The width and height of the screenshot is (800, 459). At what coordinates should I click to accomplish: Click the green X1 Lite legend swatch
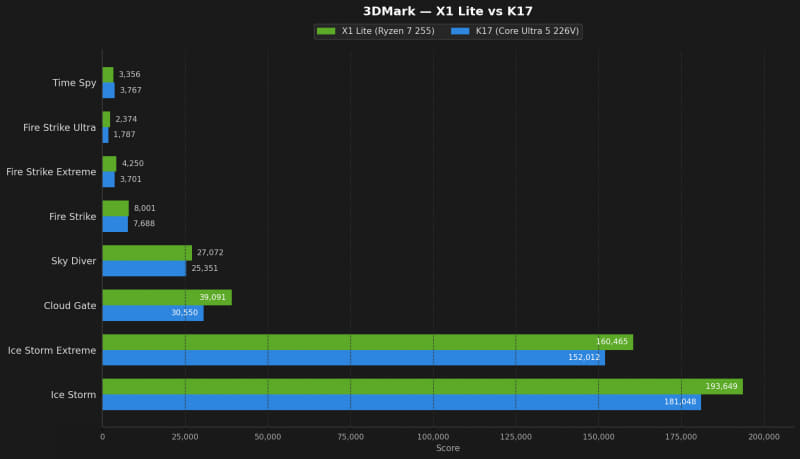coord(326,31)
